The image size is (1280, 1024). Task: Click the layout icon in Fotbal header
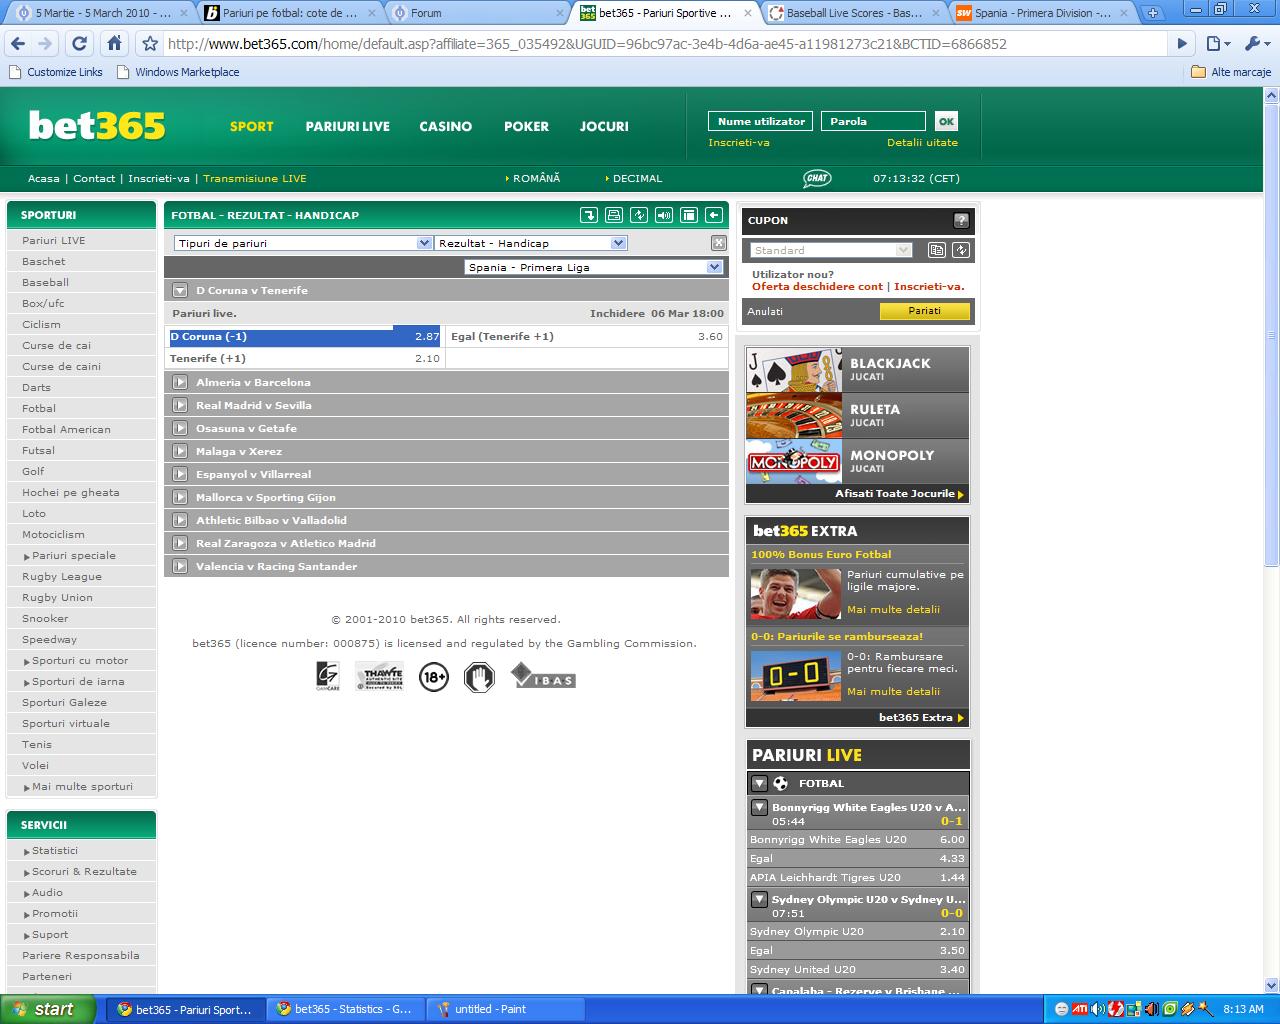click(x=689, y=215)
